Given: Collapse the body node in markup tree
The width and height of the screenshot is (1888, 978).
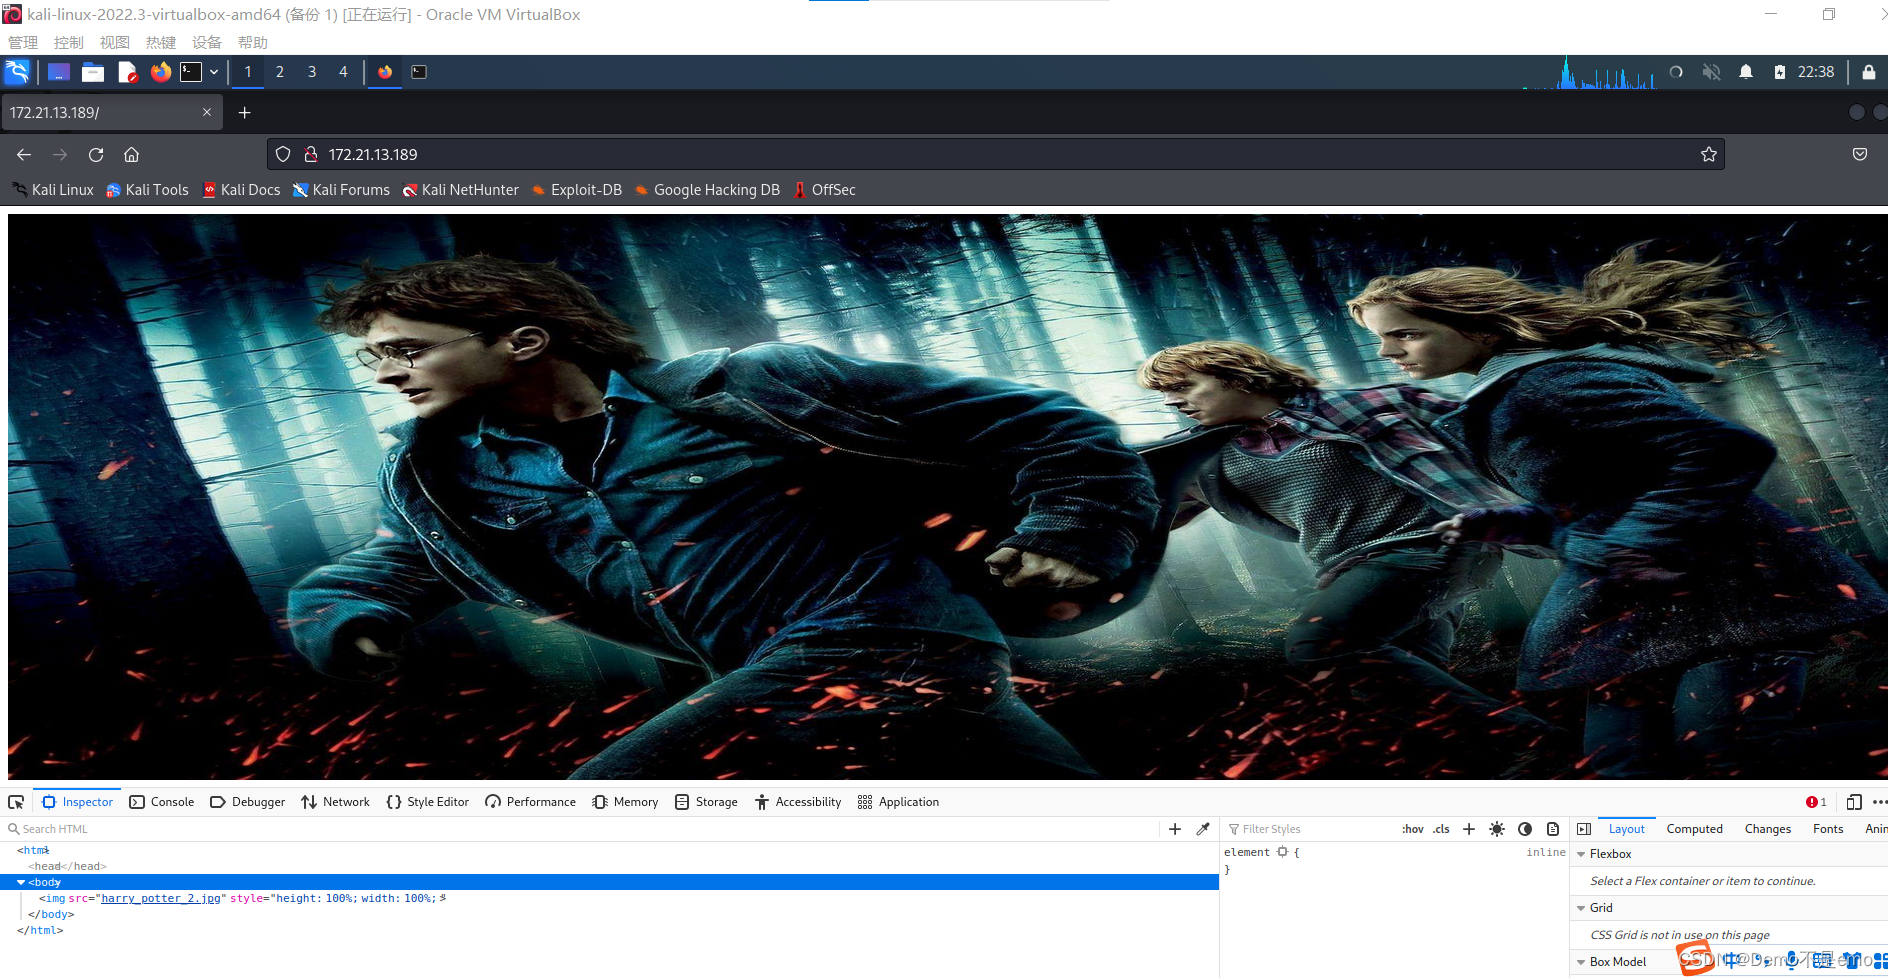Looking at the screenshot, I should click(21, 882).
